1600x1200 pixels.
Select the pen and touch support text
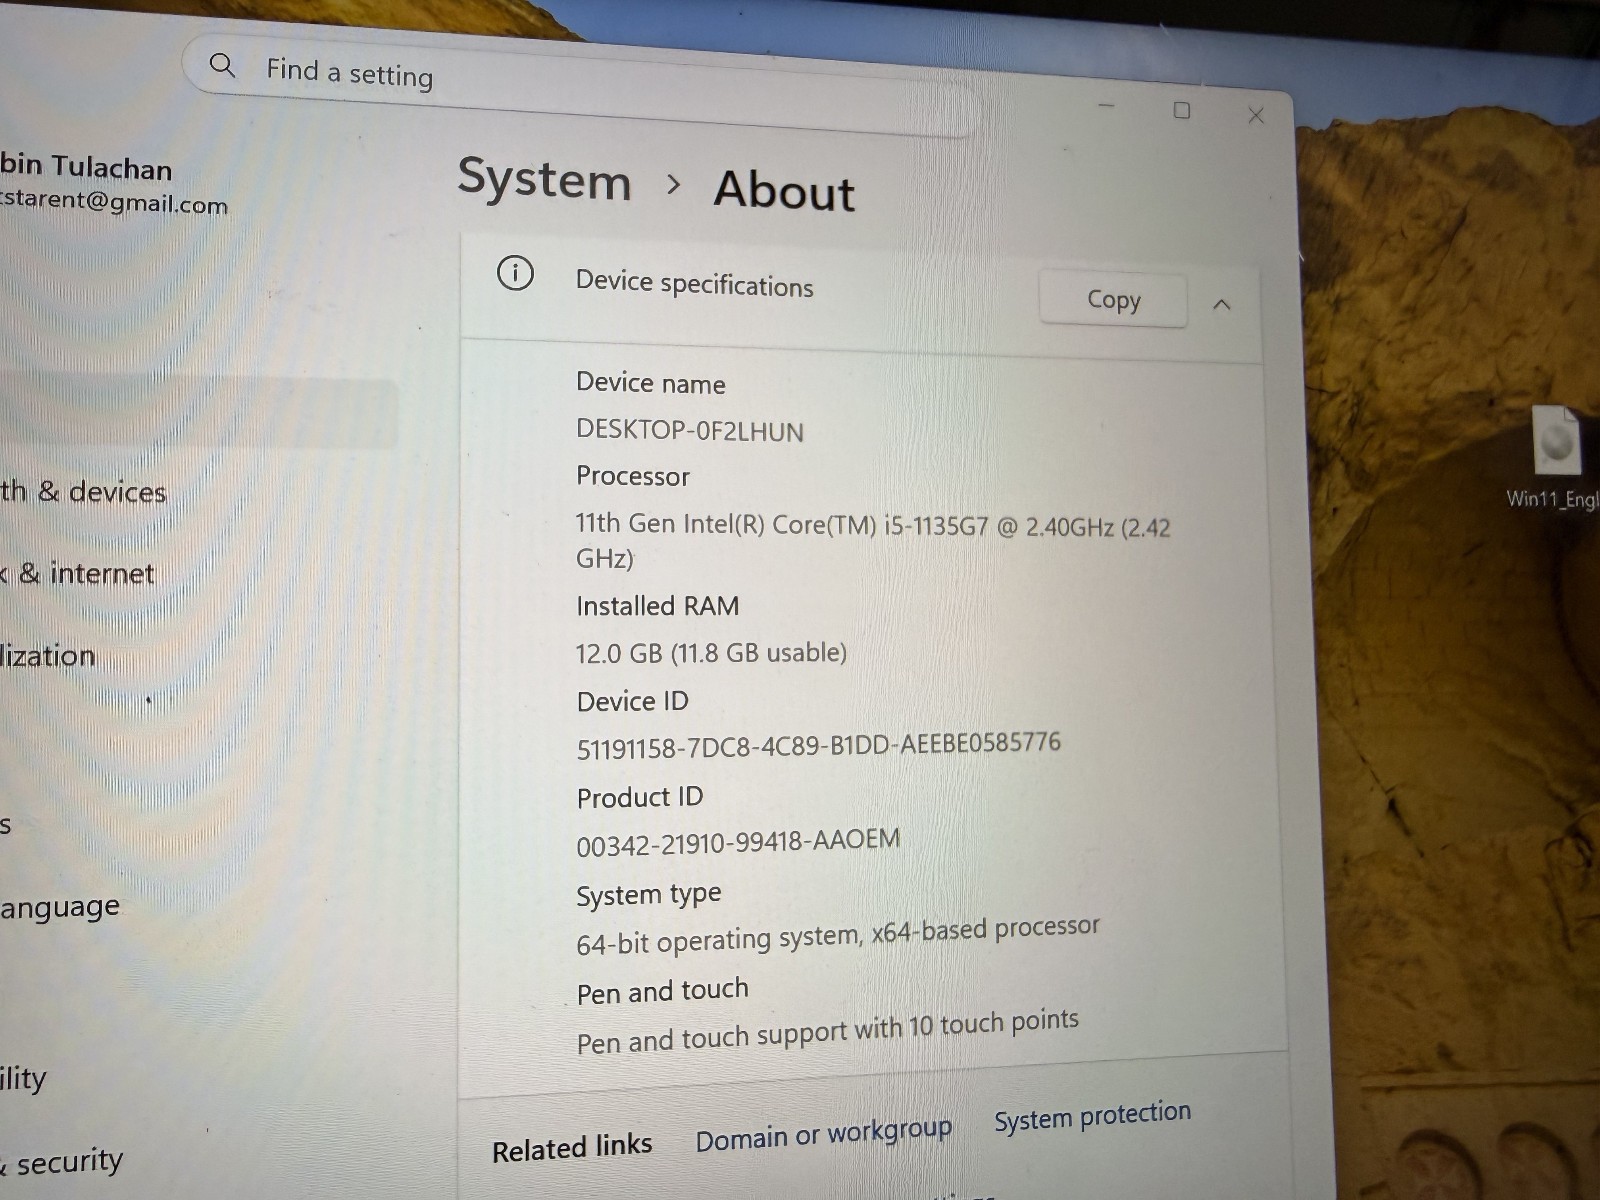[x=828, y=1032]
